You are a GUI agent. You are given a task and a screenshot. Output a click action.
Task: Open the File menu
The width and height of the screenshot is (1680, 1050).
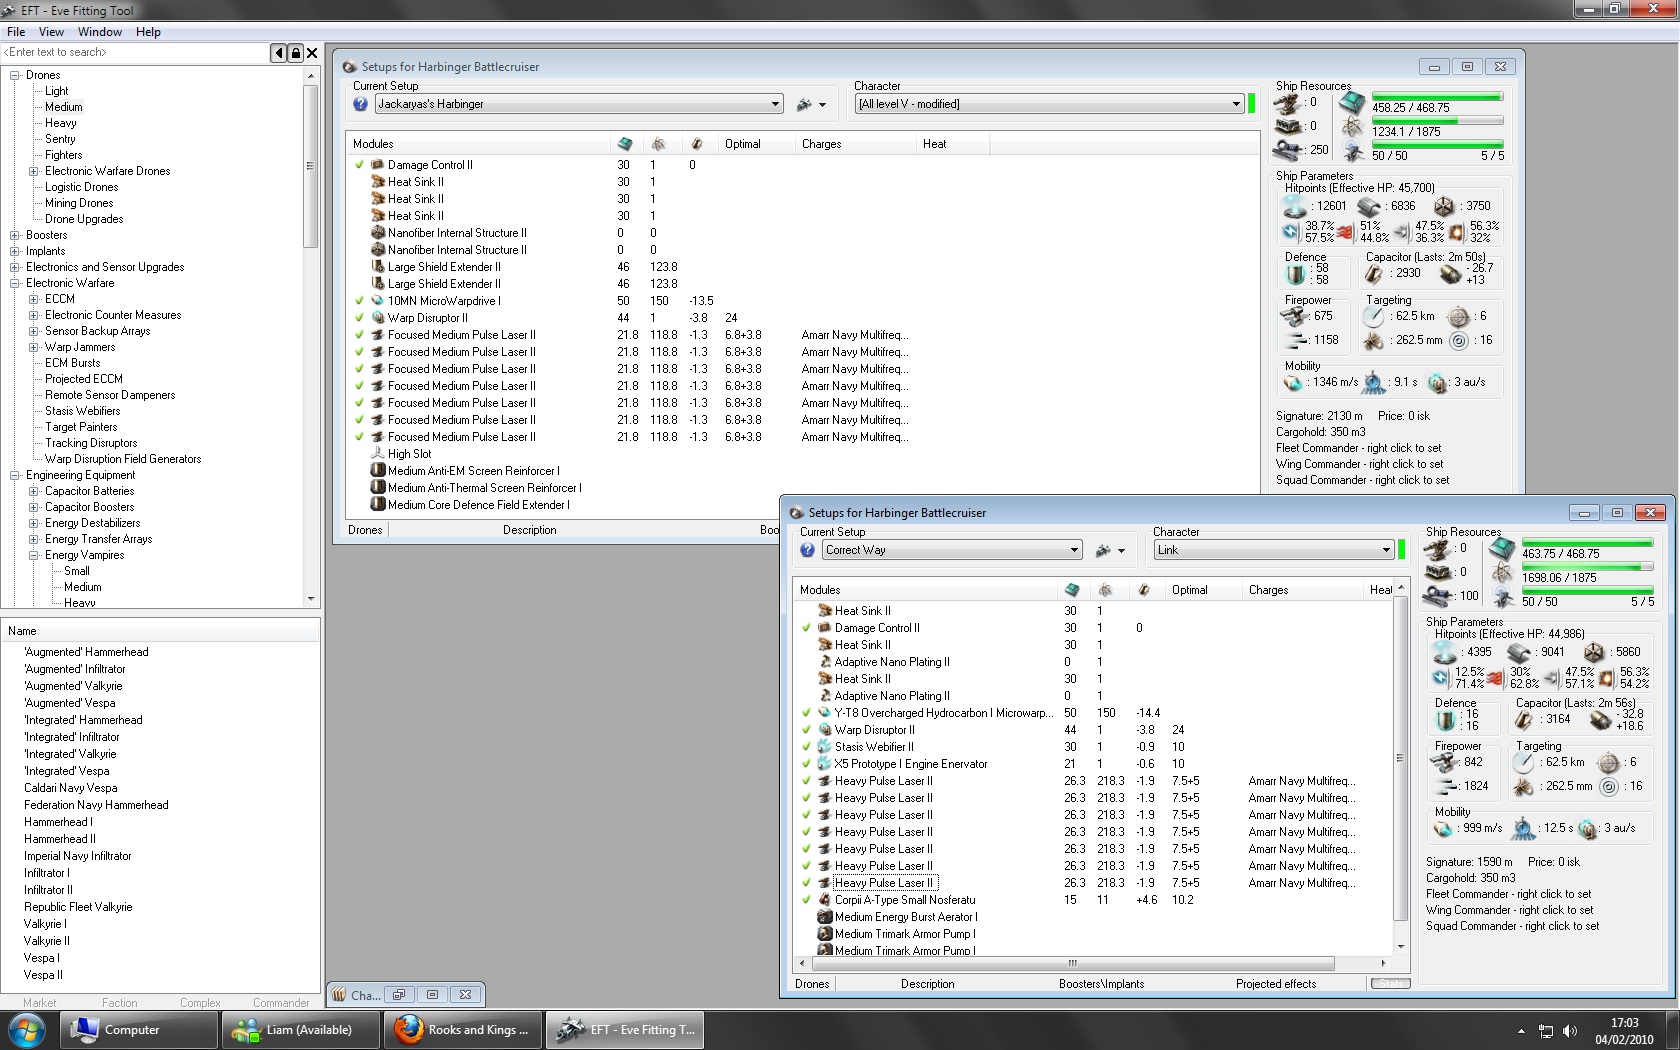point(16,32)
